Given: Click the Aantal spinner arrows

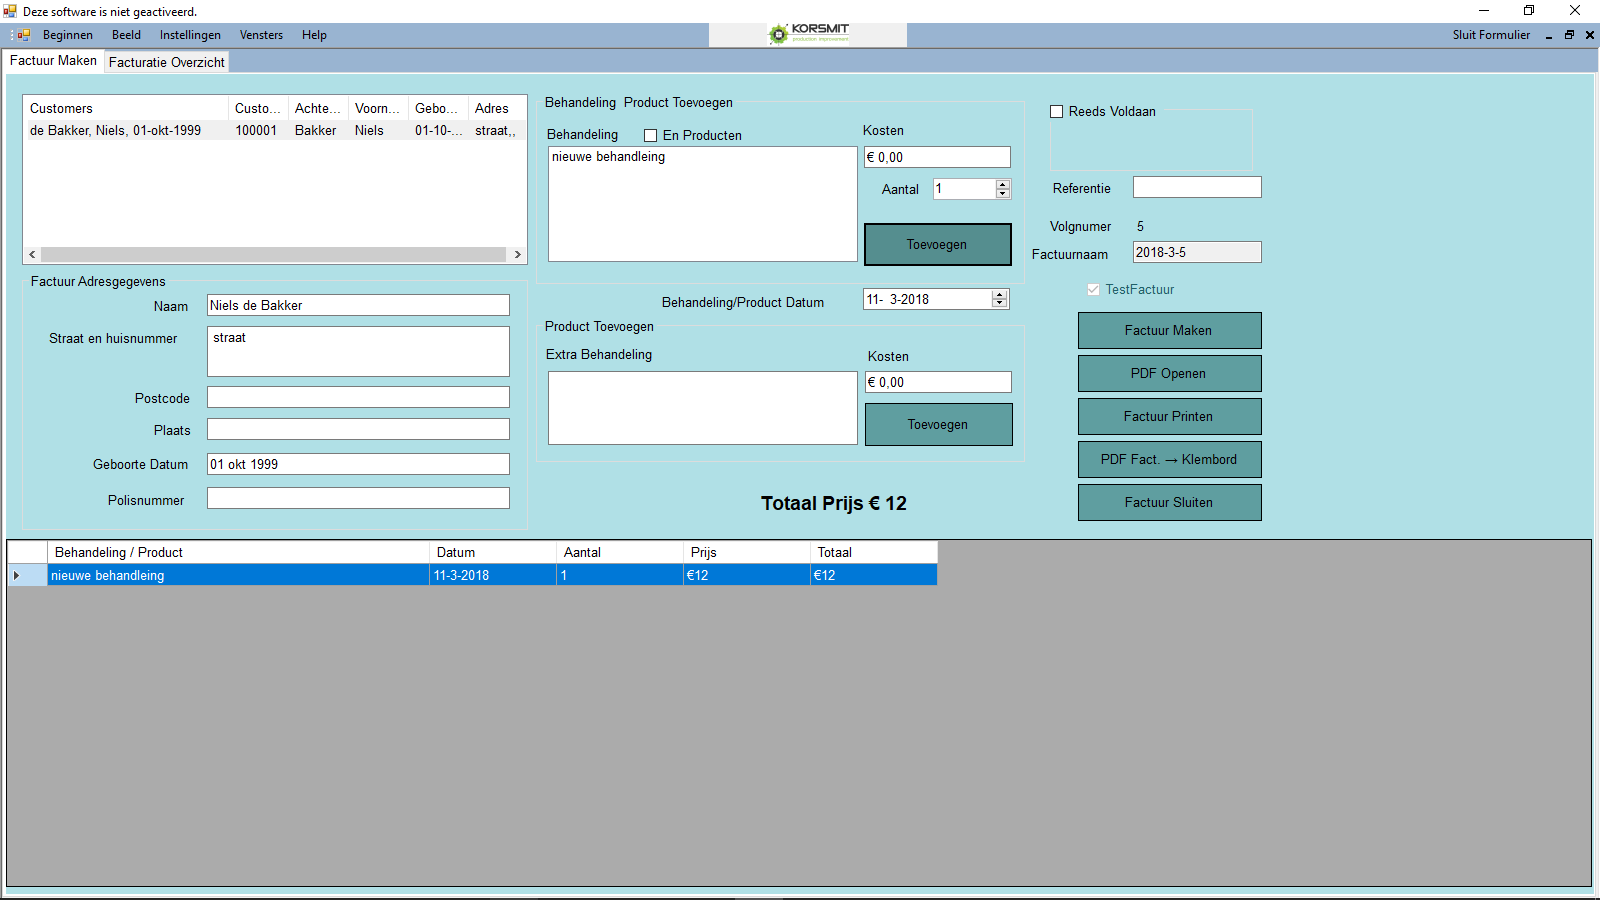Looking at the screenshot, I should coord(1002,189).
